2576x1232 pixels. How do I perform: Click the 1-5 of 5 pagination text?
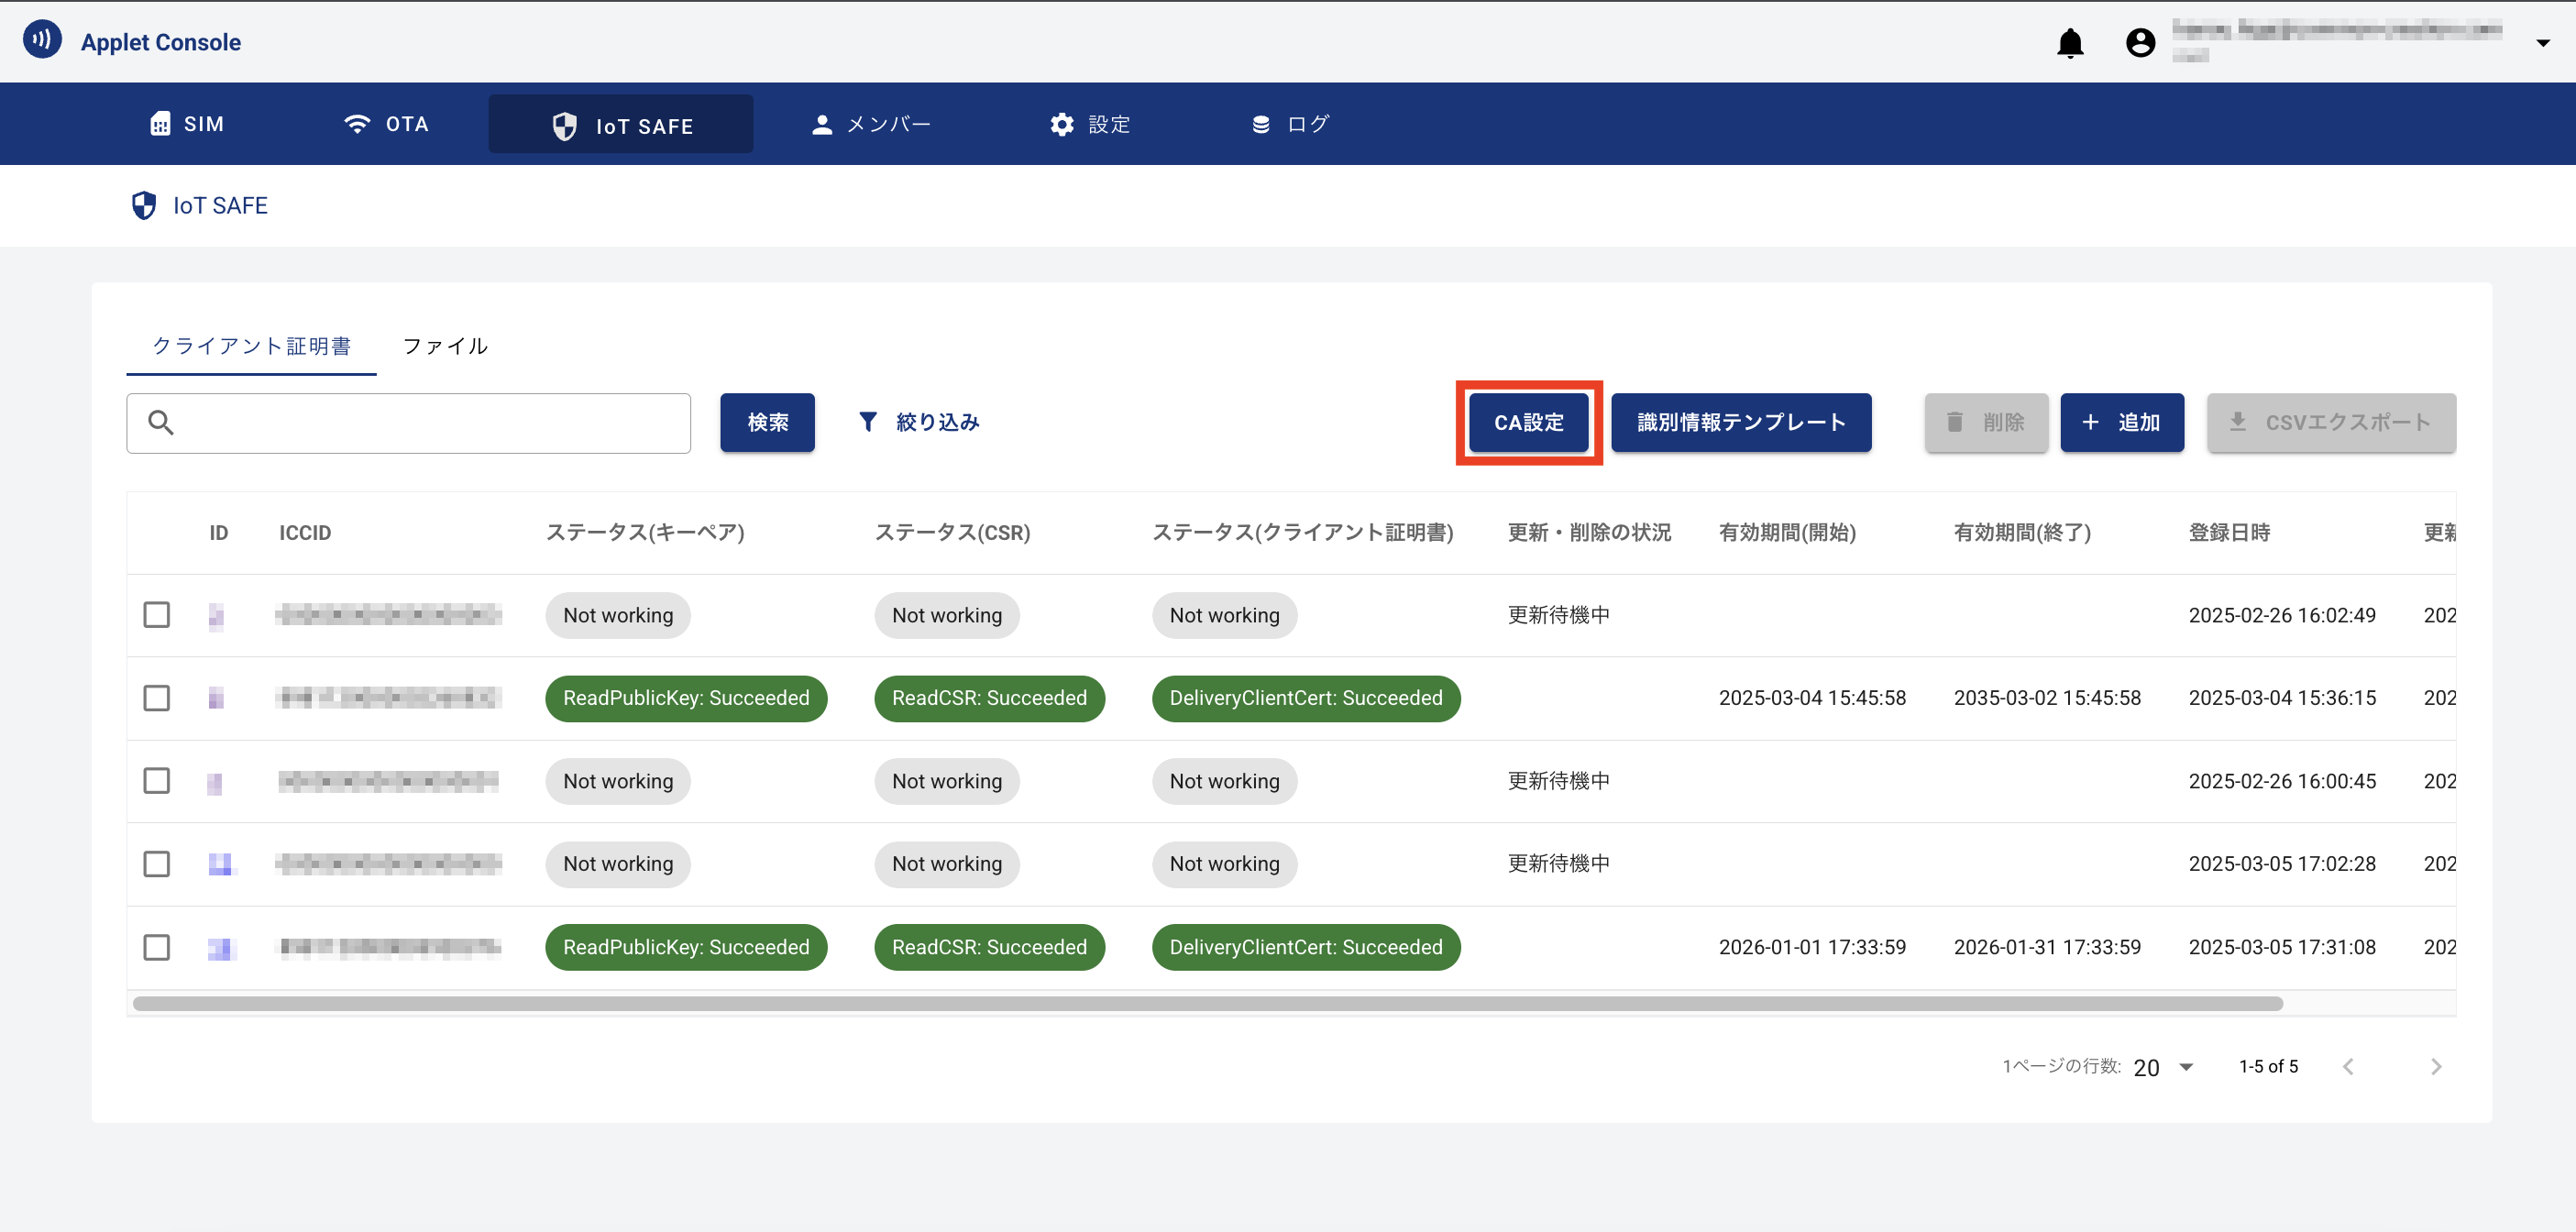[x=2268, y=1067]
